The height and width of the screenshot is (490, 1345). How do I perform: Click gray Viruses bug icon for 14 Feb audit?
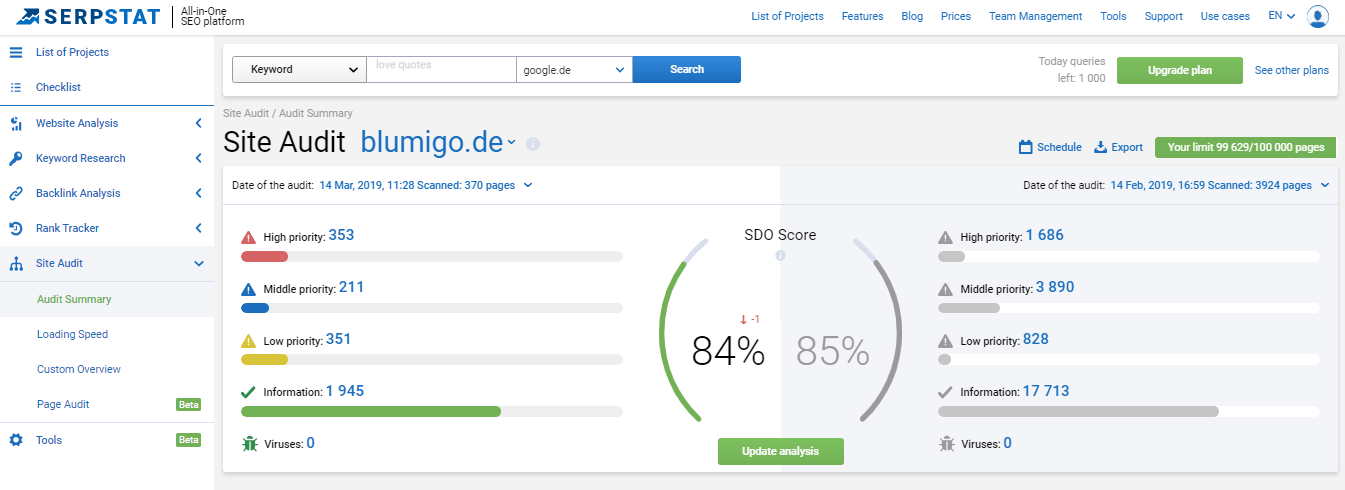[946, 443]
